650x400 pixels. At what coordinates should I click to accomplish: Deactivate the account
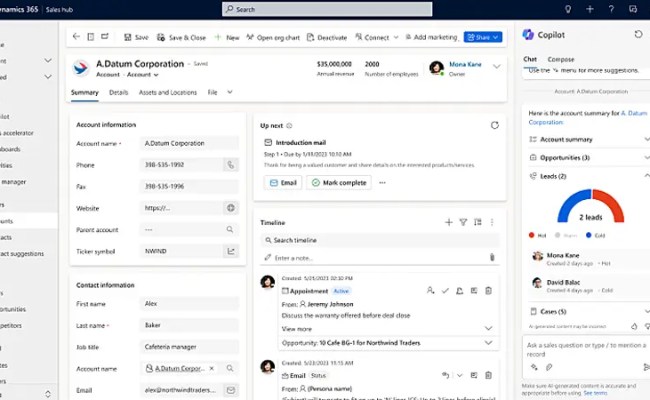[327, 37]
